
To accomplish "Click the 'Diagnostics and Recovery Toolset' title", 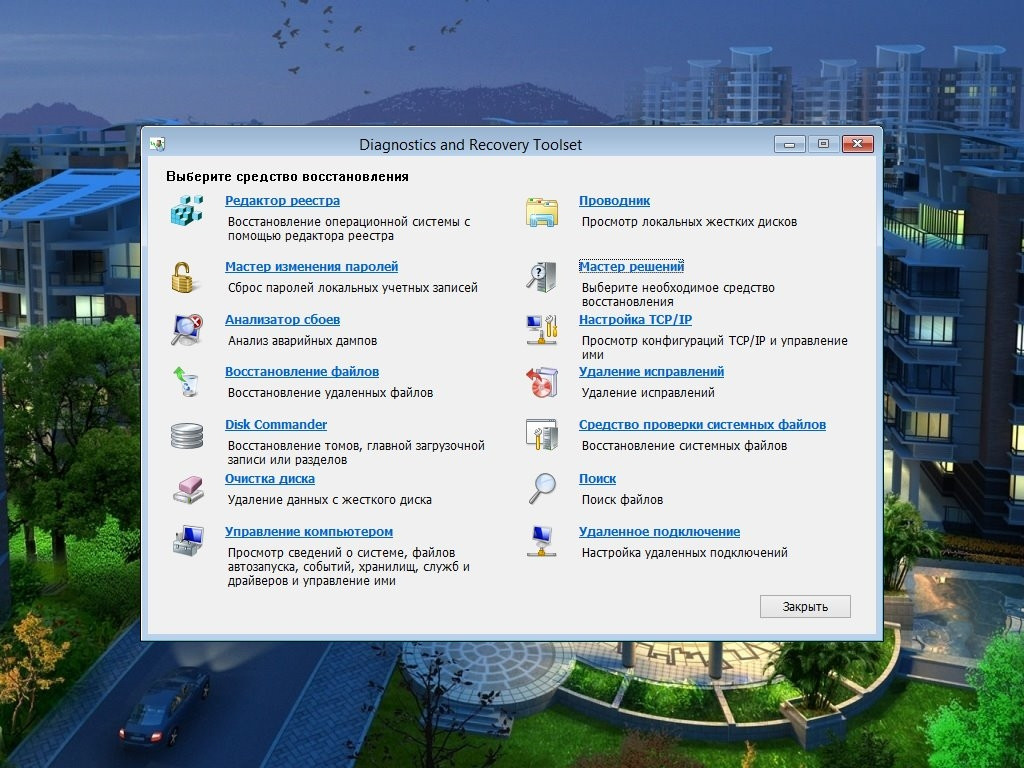I will coord(470,144).
